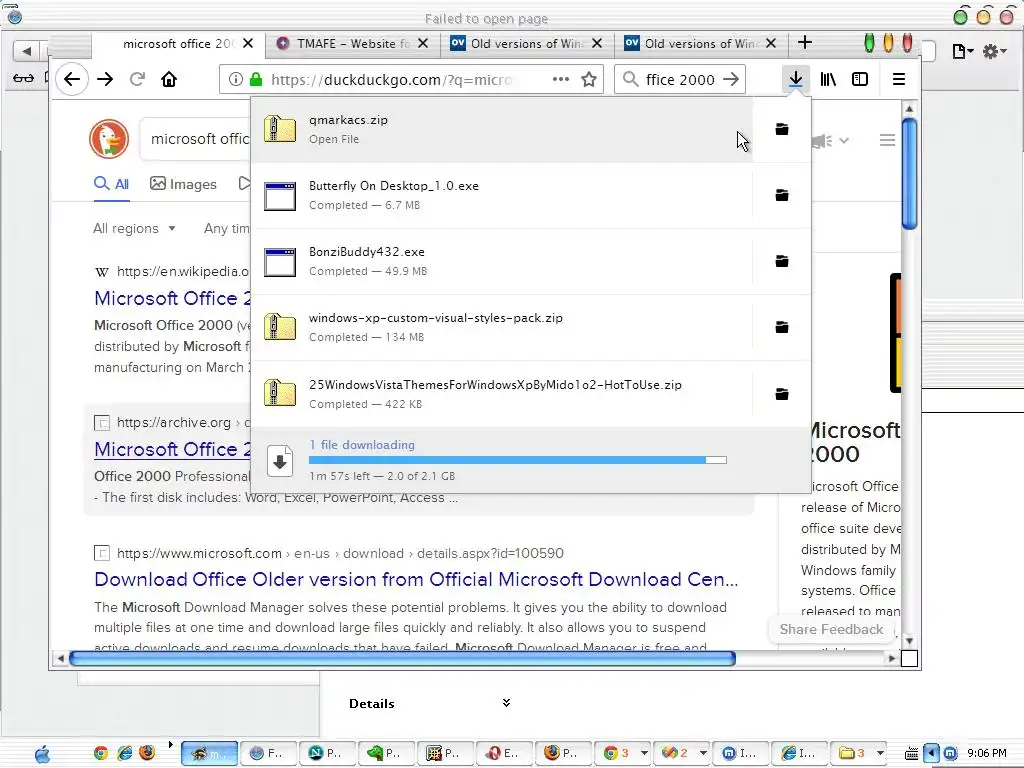Open windows-xp-custom-visual-styles-pack.zip download
Viewport: 1024px width, 768px height.
pos(502,327)
